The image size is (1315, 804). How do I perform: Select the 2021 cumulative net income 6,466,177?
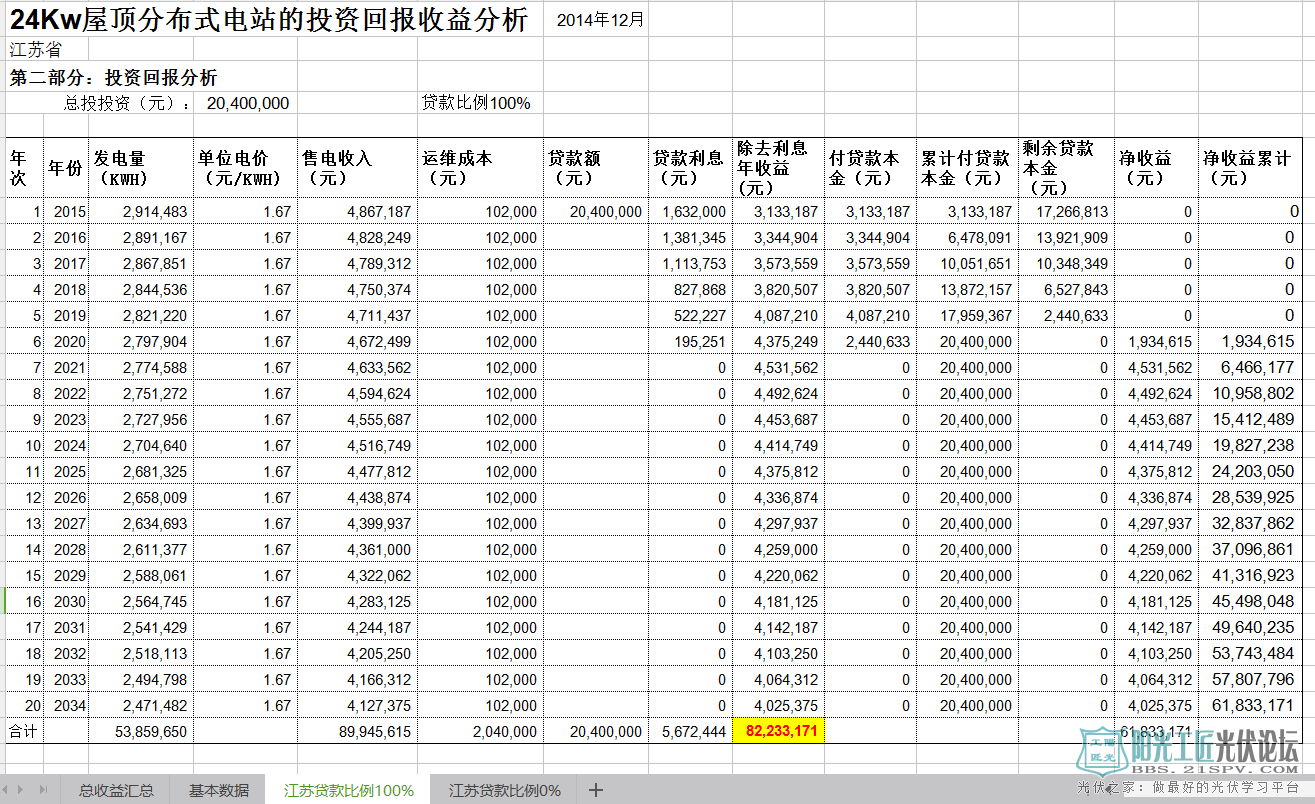click(x=1250, y=368)
